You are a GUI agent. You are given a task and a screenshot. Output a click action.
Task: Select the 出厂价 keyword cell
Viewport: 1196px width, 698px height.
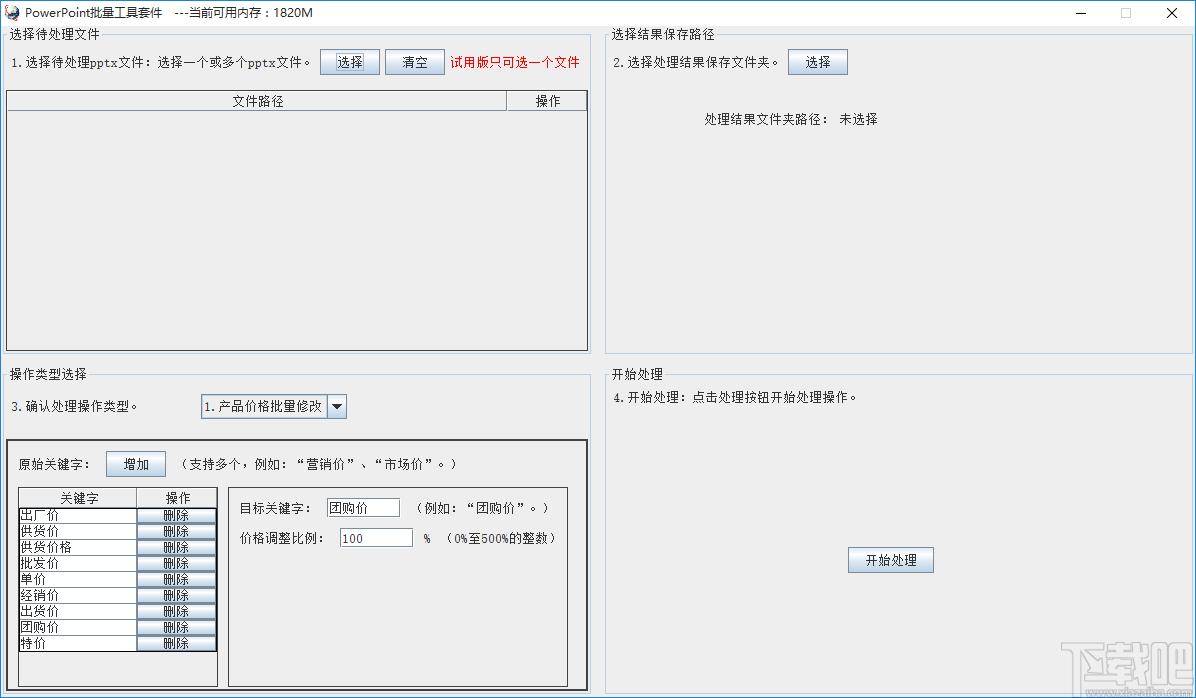(78, 516)
